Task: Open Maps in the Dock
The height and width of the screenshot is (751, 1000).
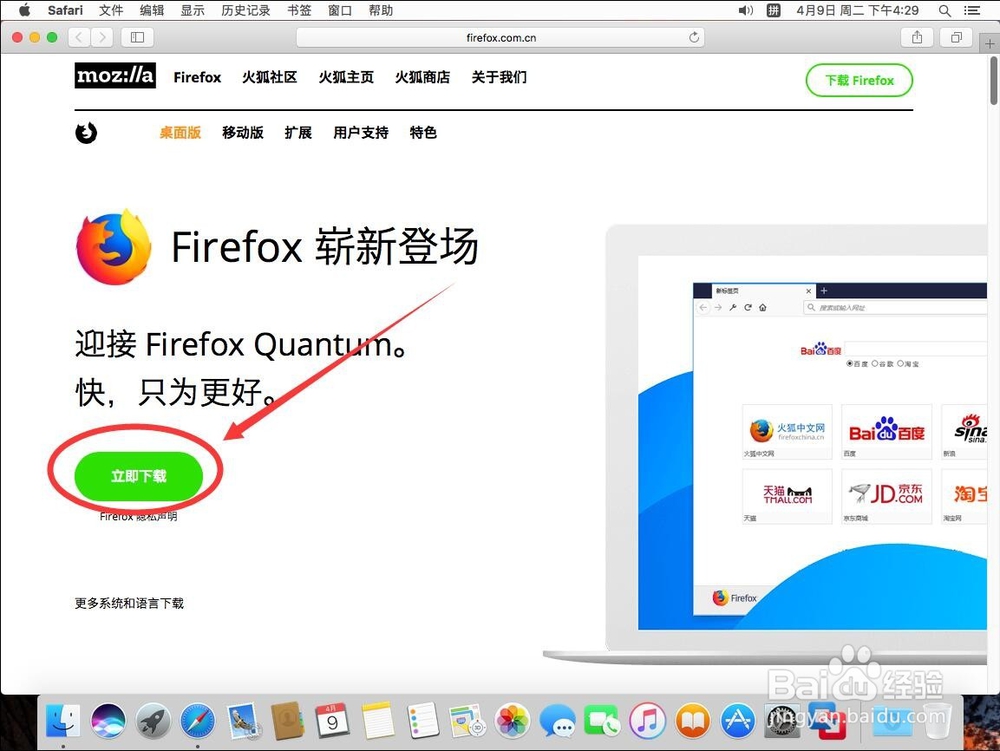Action: pos(467,721)
